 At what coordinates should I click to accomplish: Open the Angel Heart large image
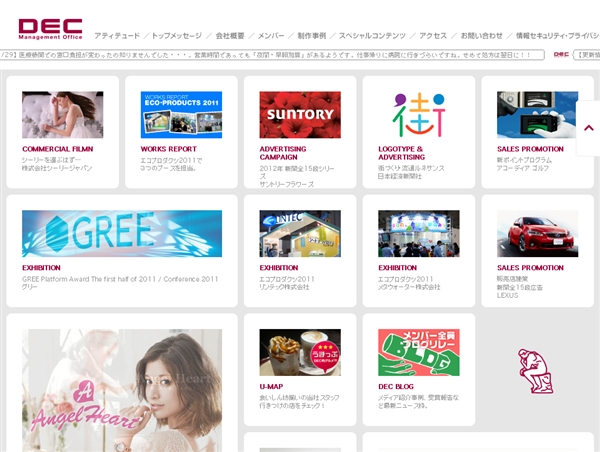[x=122, y=390]
